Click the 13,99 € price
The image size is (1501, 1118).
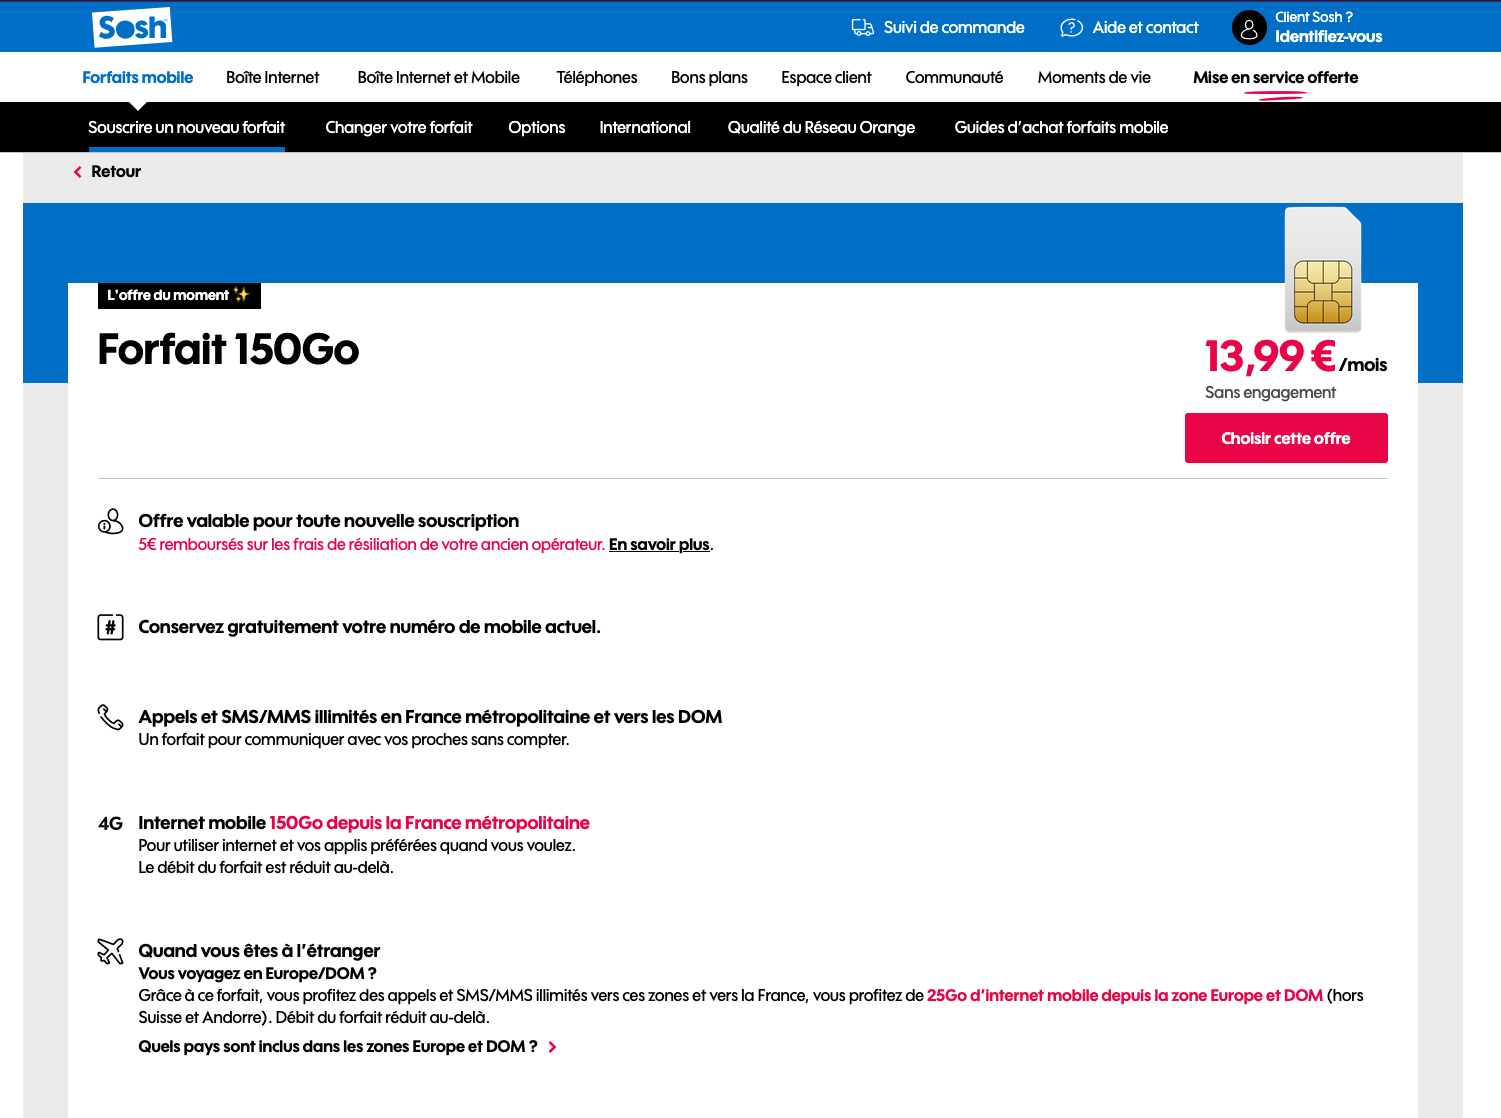tap(1270, 356)
